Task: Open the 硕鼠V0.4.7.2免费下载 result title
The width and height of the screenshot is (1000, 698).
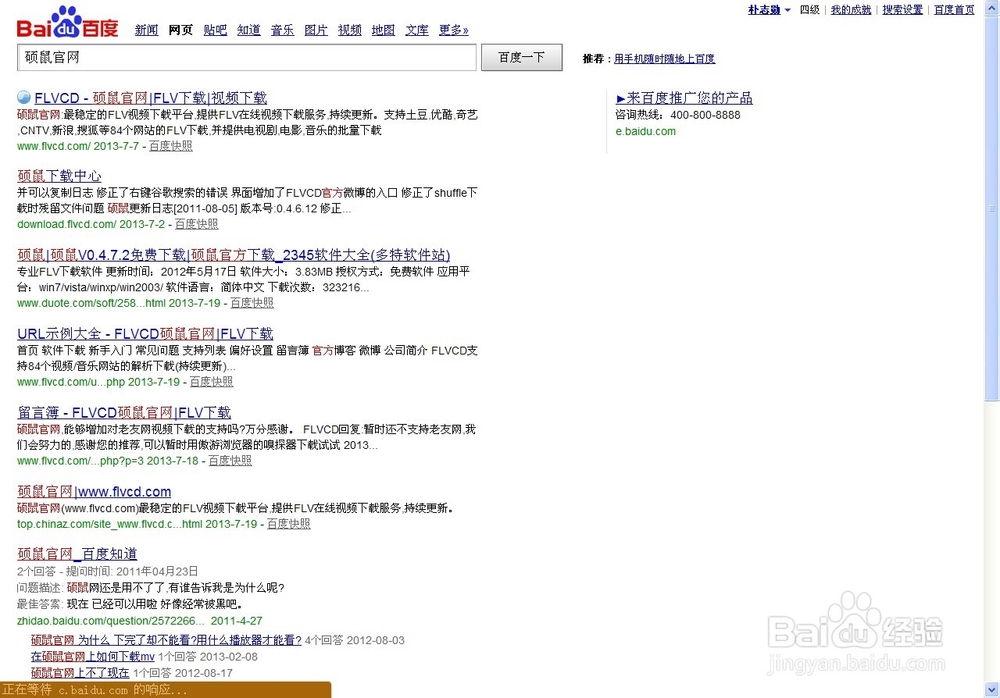Action: pyautogui.click(x=233, y=255)
